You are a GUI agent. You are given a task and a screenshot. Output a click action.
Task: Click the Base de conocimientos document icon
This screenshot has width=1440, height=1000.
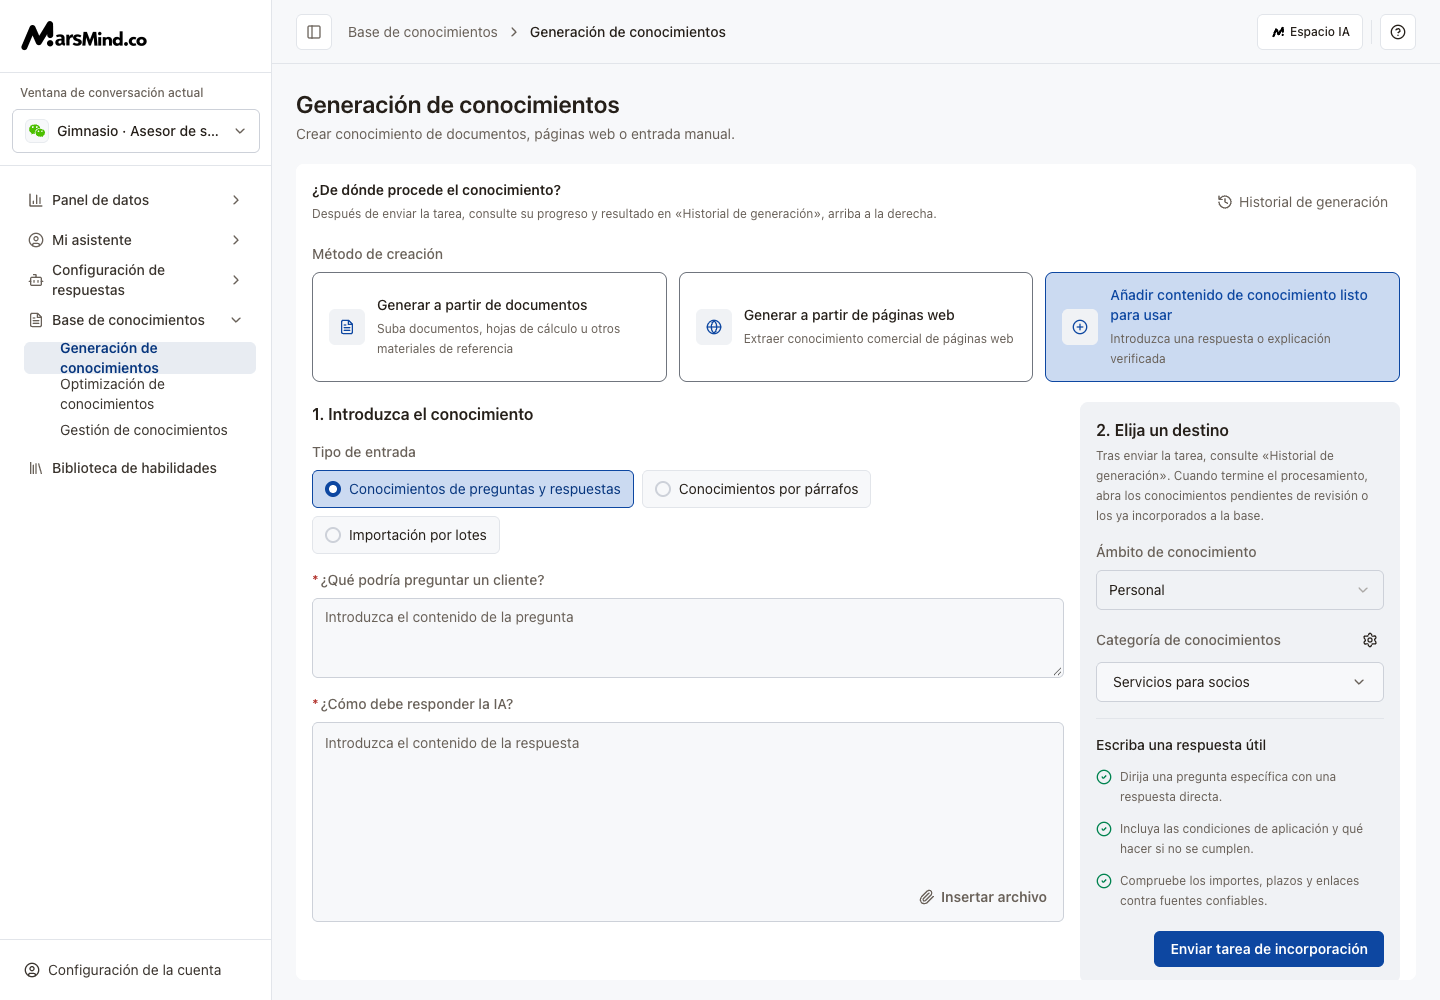pos(36,320)
